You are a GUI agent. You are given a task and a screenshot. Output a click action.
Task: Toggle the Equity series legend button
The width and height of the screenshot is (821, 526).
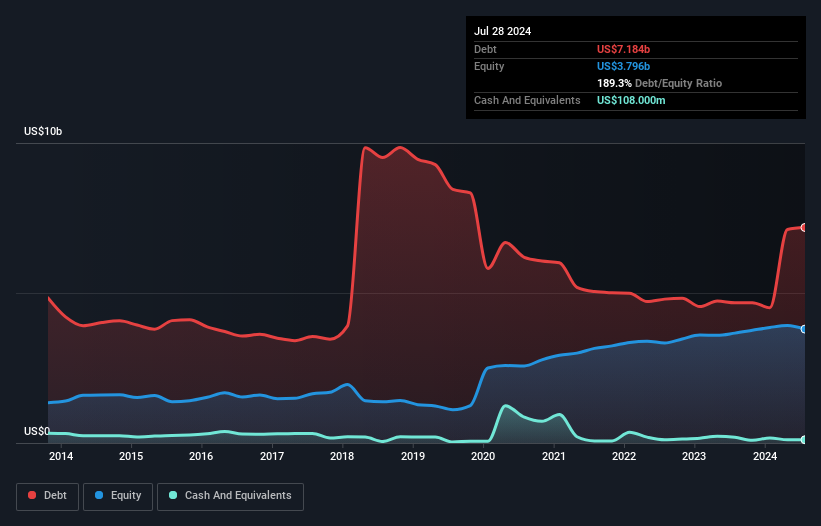click(118, 496)
